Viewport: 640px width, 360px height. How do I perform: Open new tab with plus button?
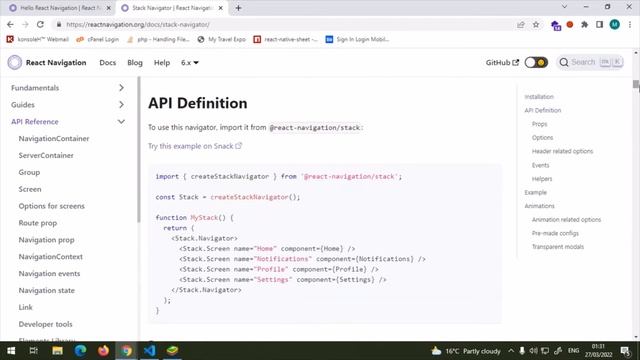click(x=238, y=8)
